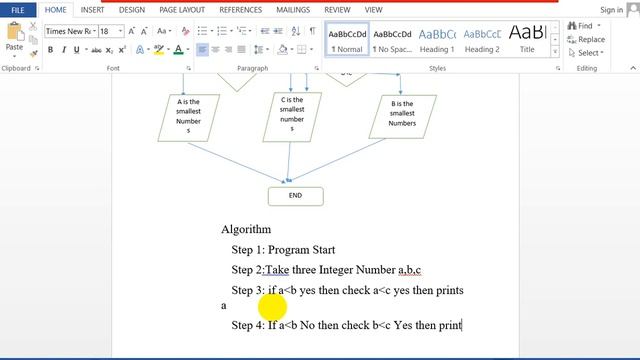Switch to the REVIEW tab
The height and width of the screenshot is (360, 640).
coord(337,10)
